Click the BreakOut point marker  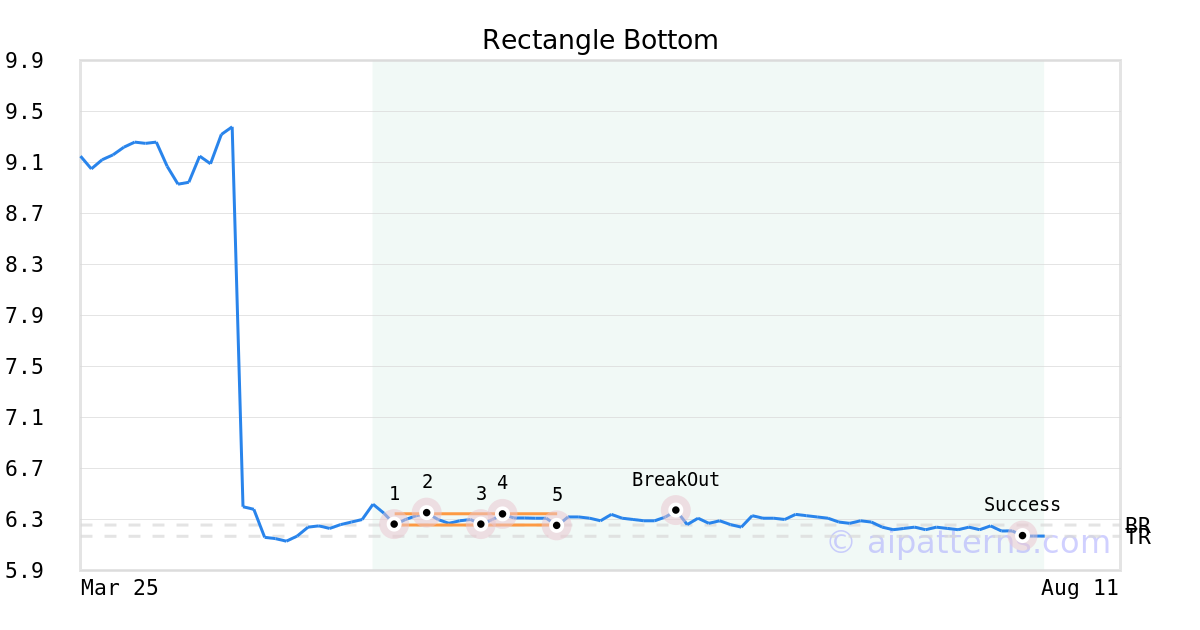coord(676,510)
